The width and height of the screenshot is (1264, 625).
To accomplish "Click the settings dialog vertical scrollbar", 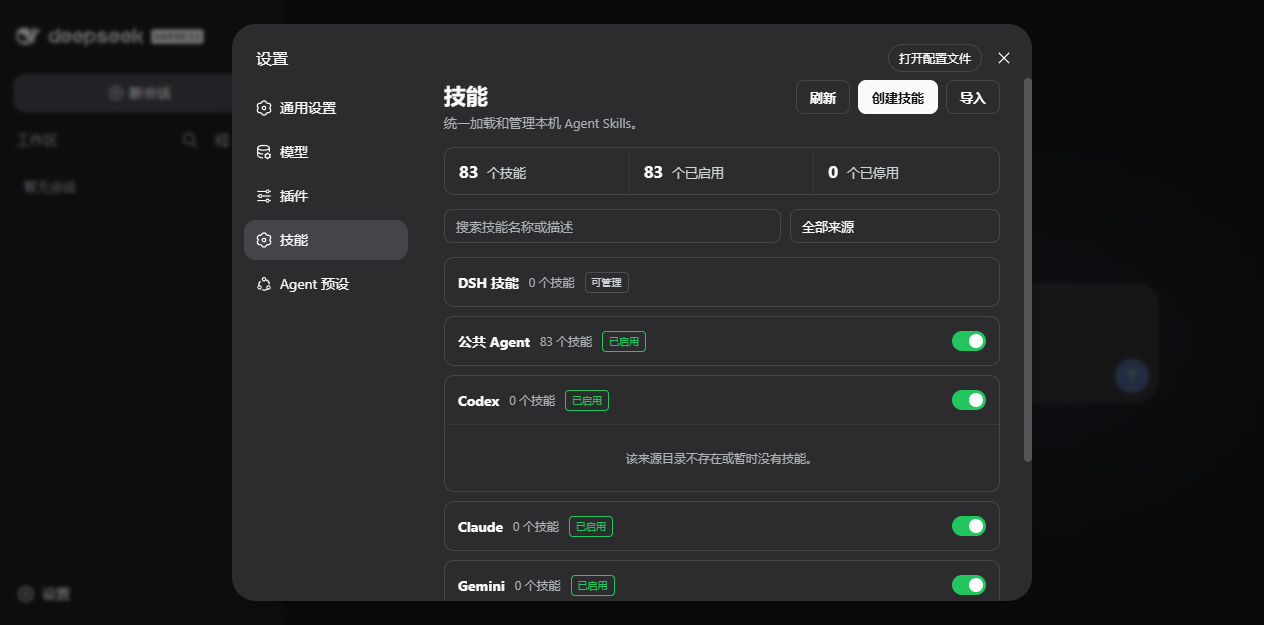I will (1027, 270).
